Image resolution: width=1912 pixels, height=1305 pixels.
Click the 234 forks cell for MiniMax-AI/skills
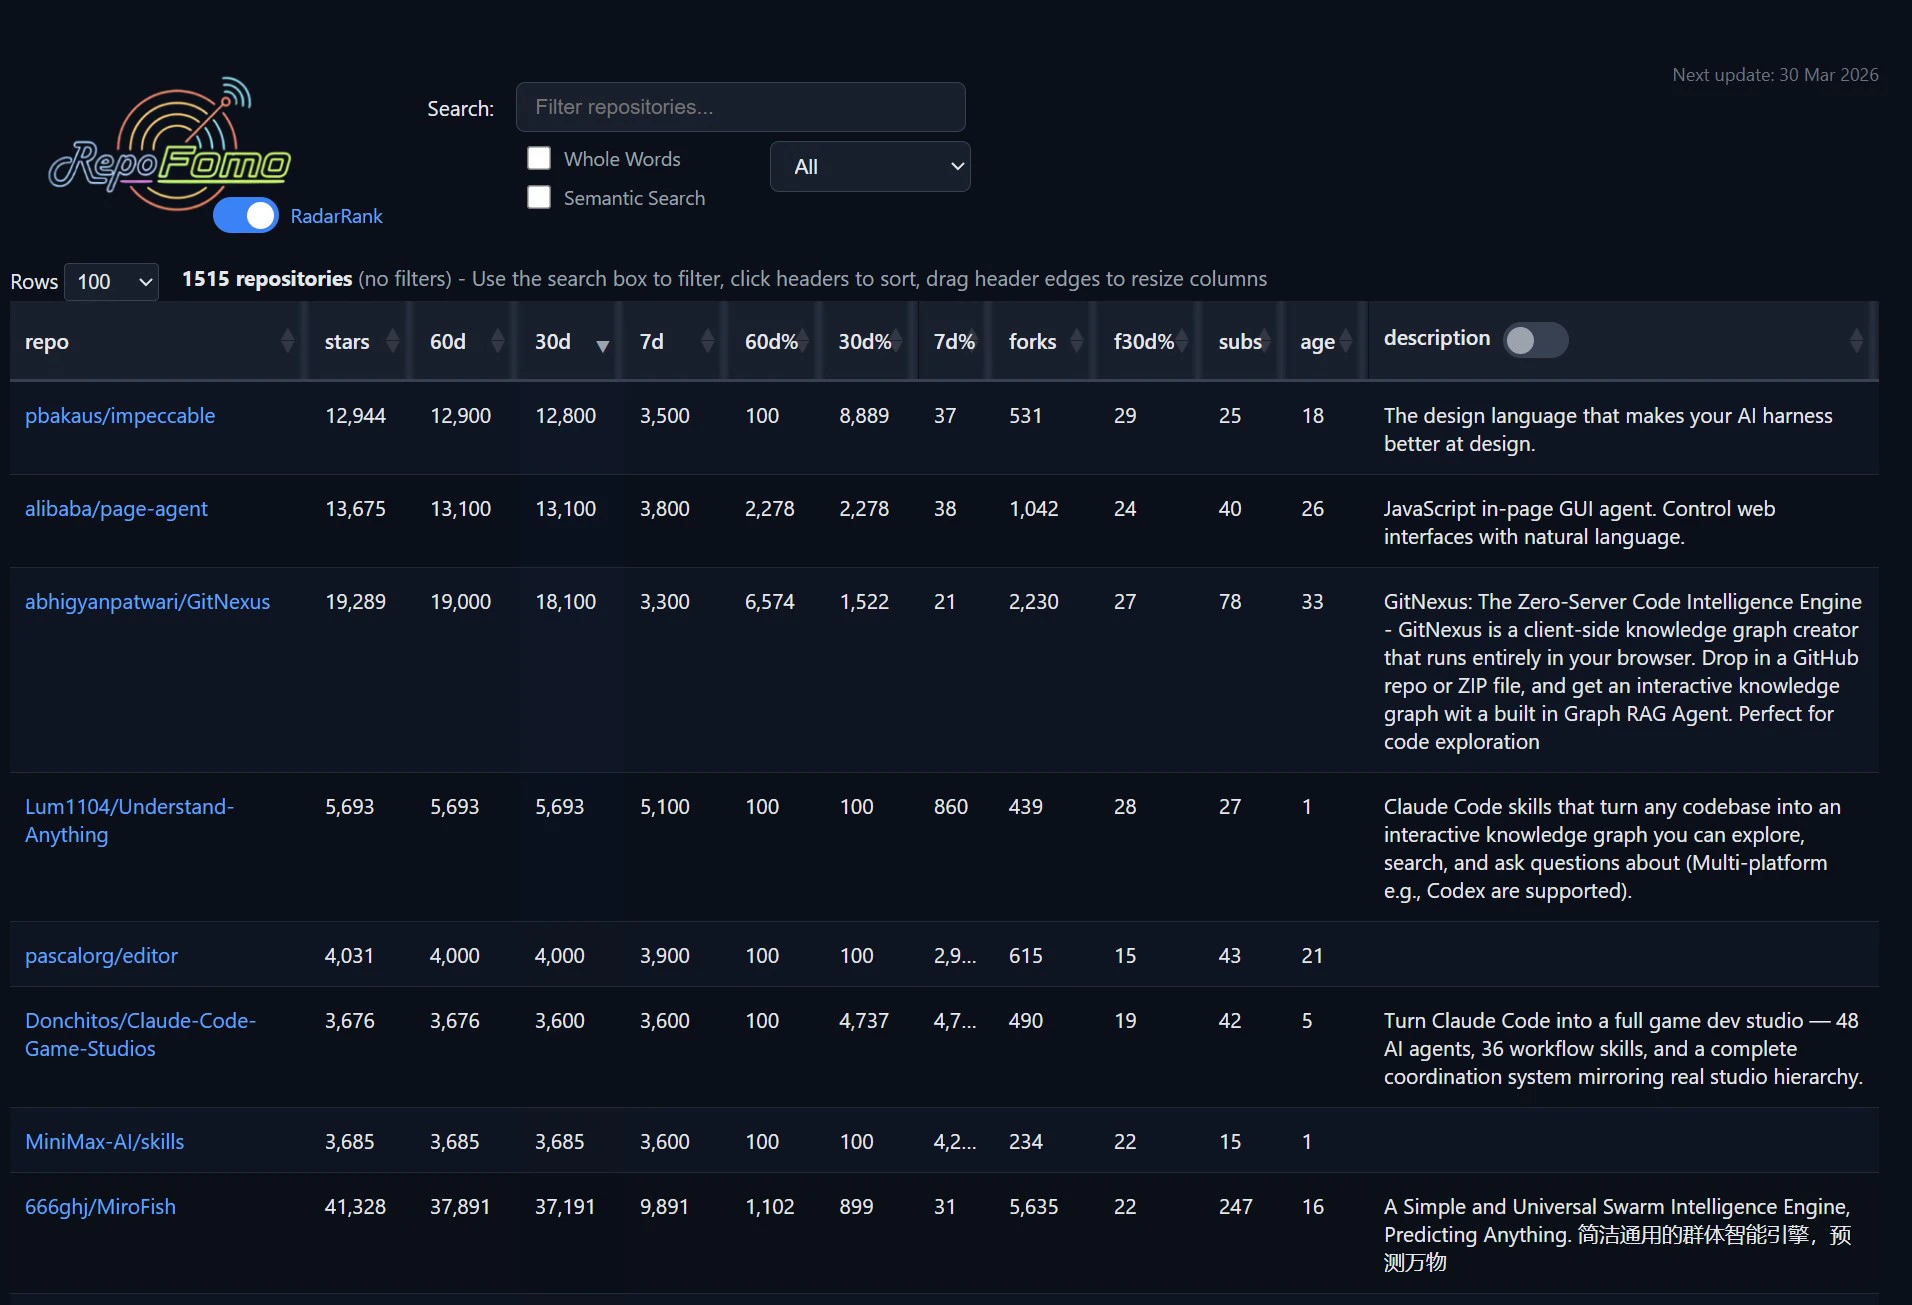point(1025,1142)
